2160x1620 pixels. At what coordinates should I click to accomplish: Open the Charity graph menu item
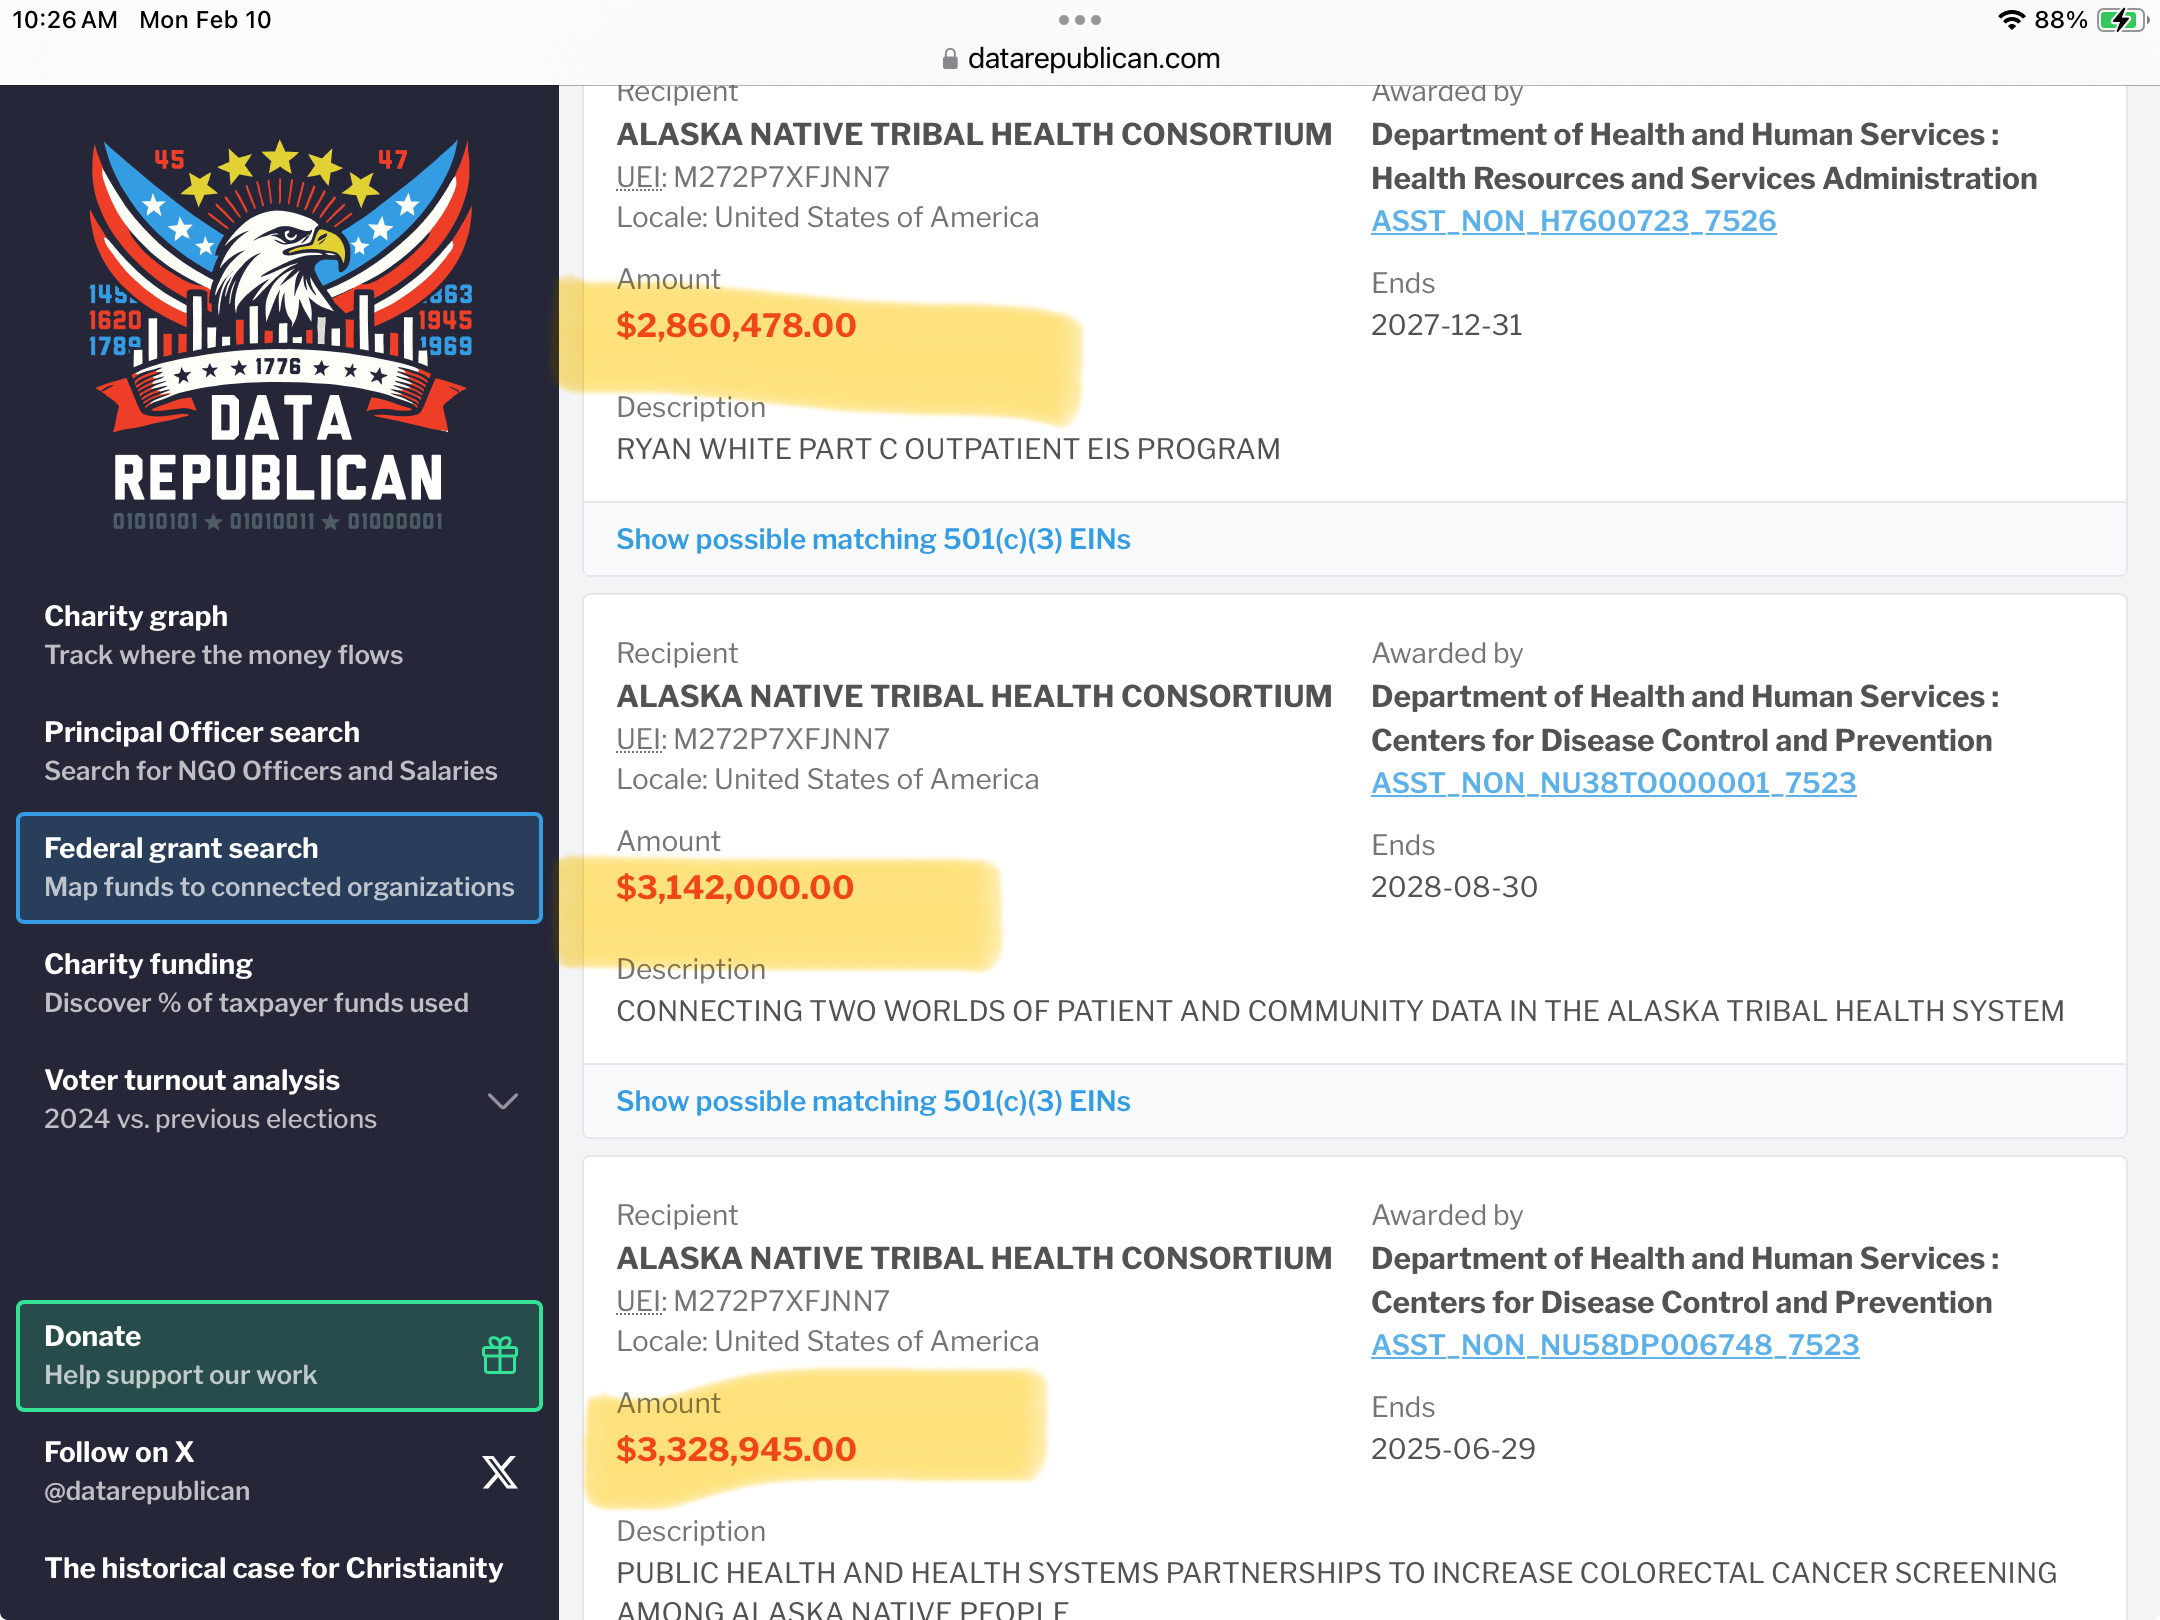pos(279,635)
